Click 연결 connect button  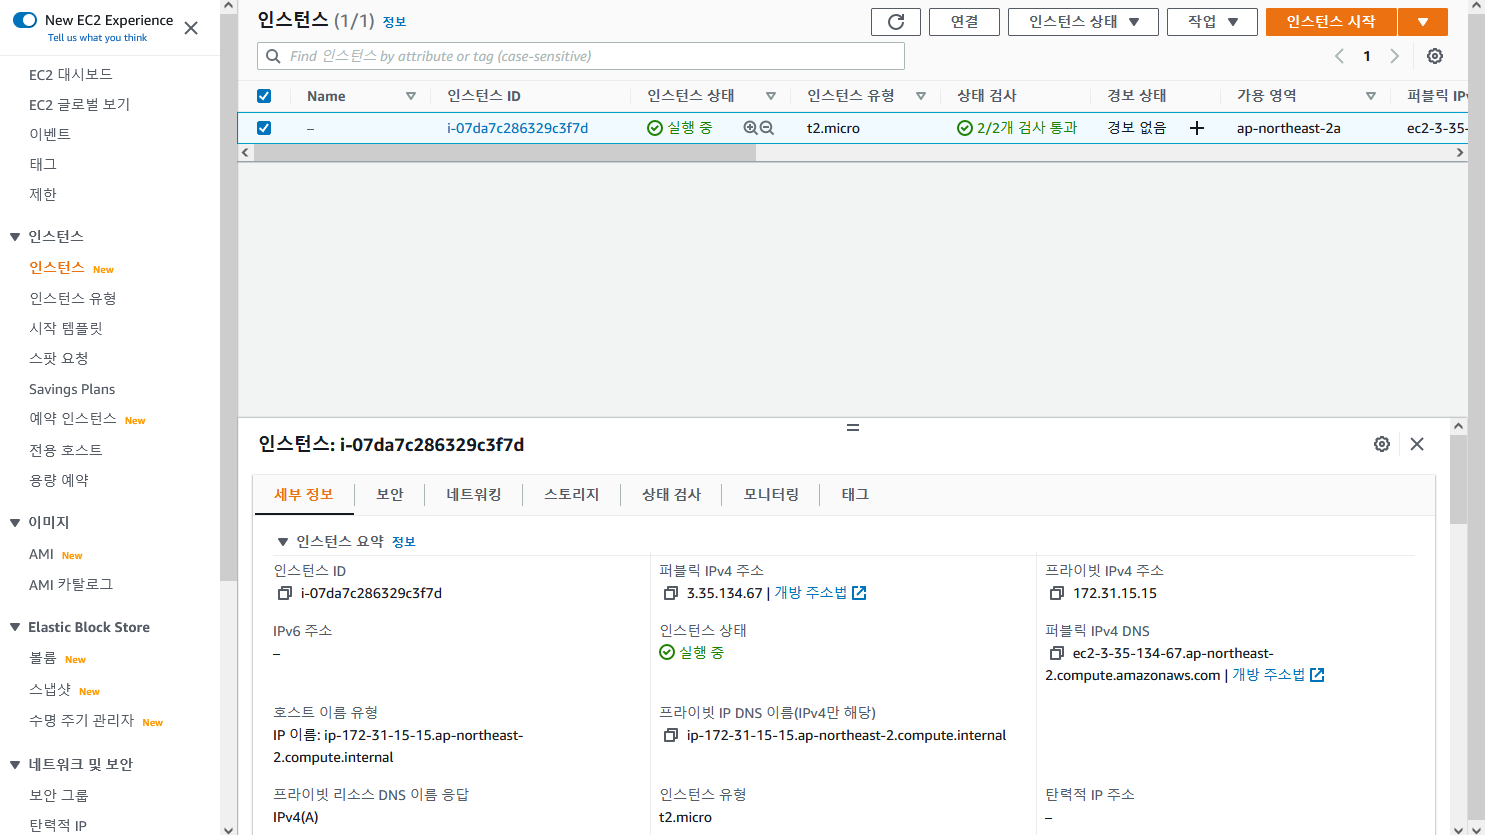tap(965, 22)
